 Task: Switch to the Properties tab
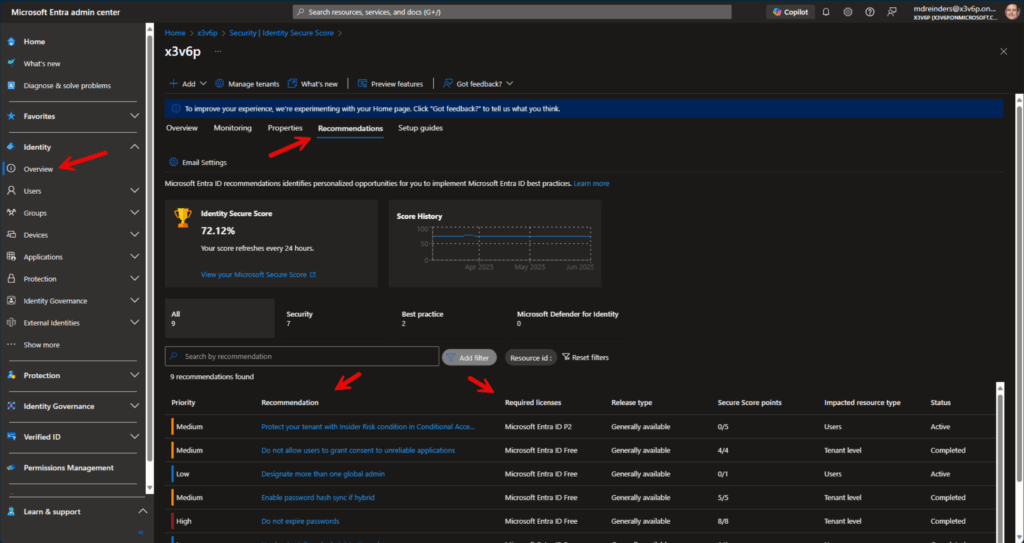point(285,128)
